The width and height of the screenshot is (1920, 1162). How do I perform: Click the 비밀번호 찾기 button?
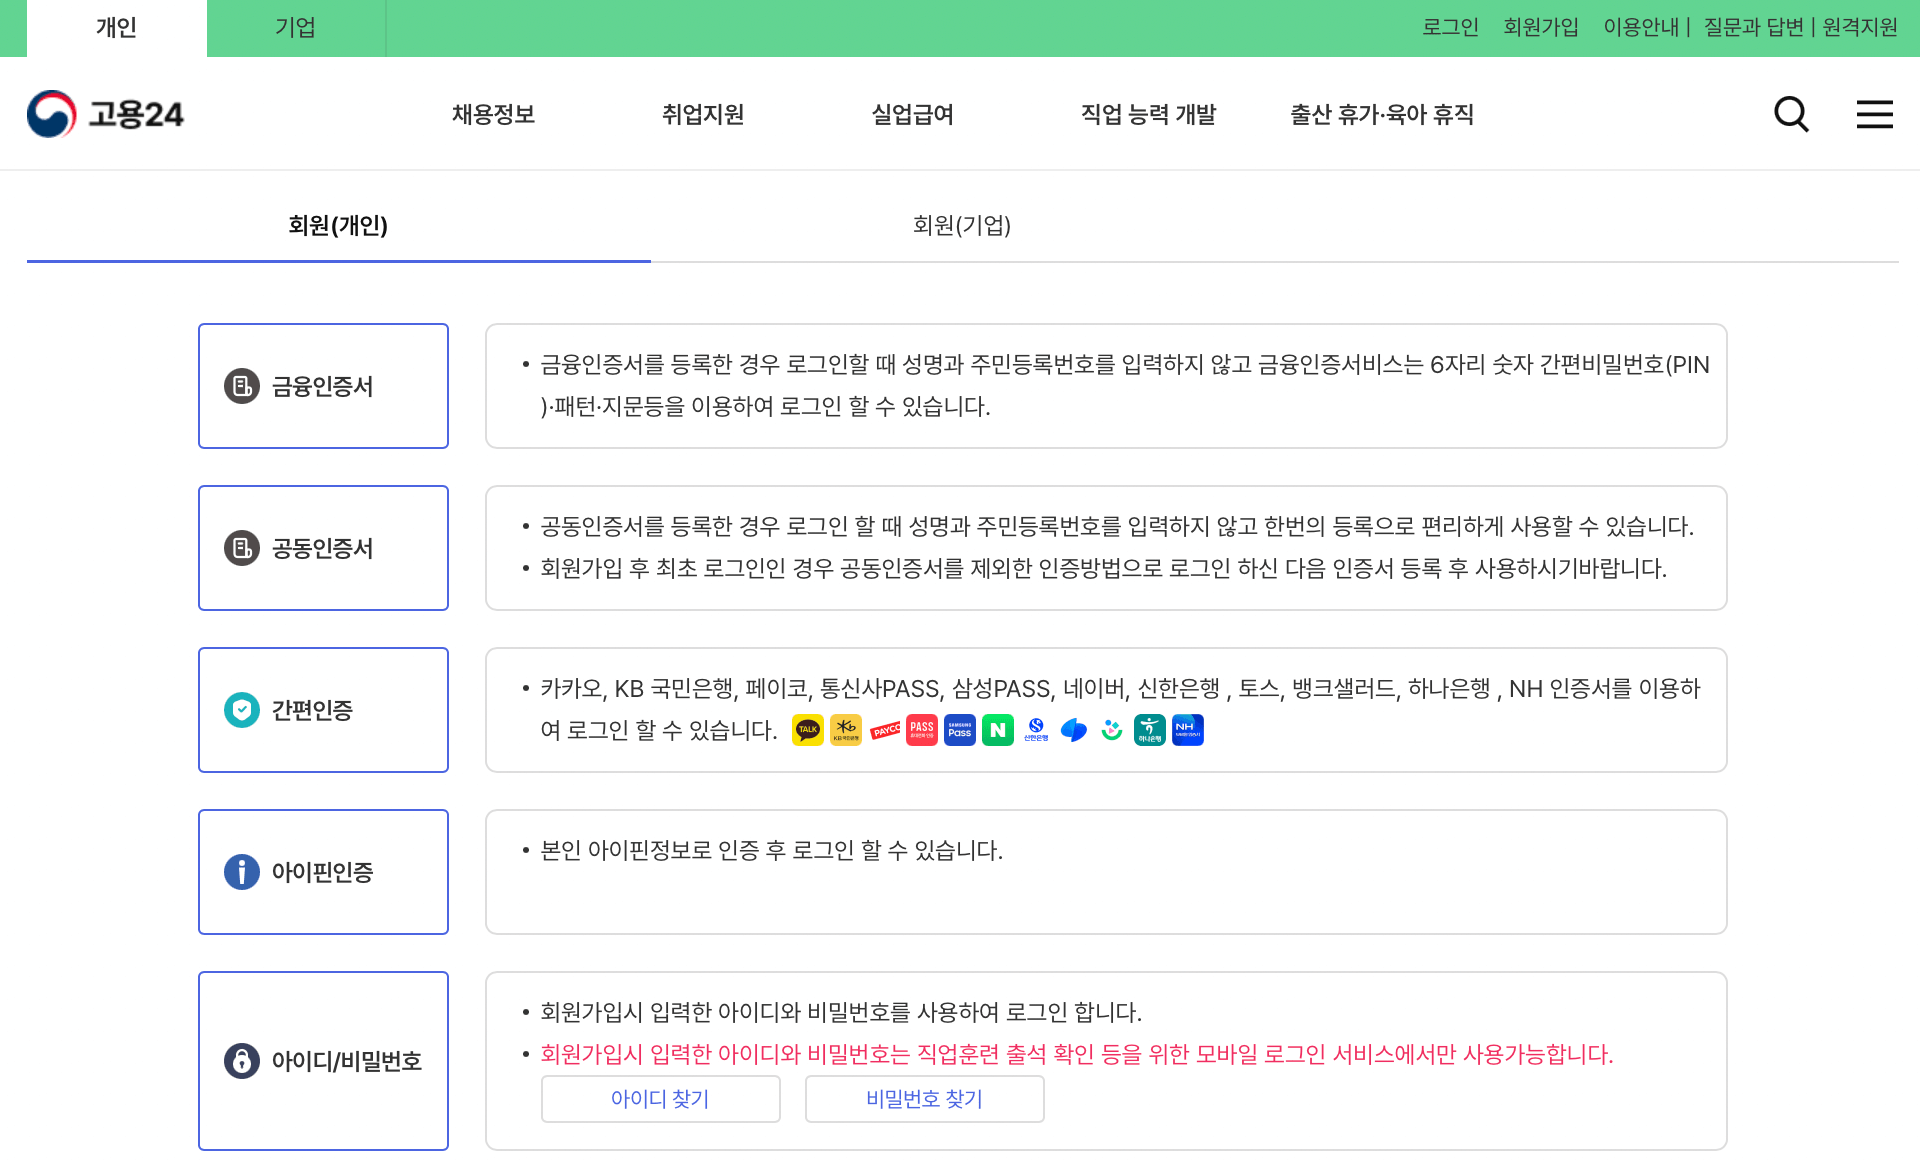point(924,1098)
